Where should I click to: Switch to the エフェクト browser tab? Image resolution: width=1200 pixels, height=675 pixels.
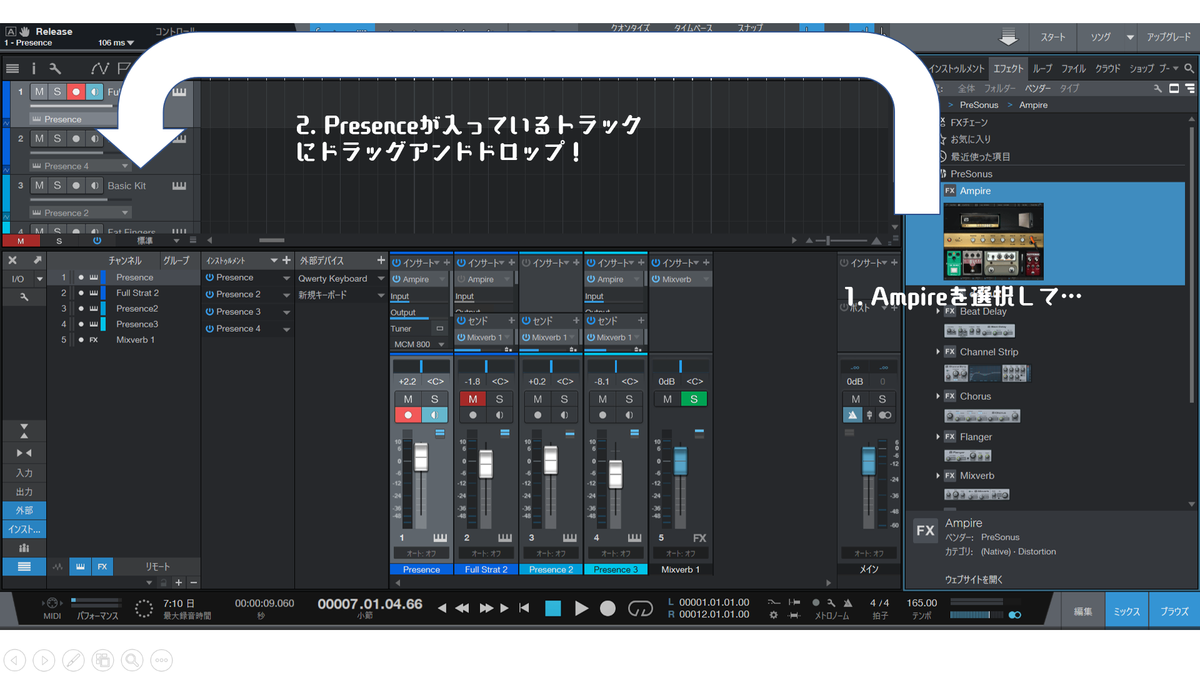(1008, 68)
